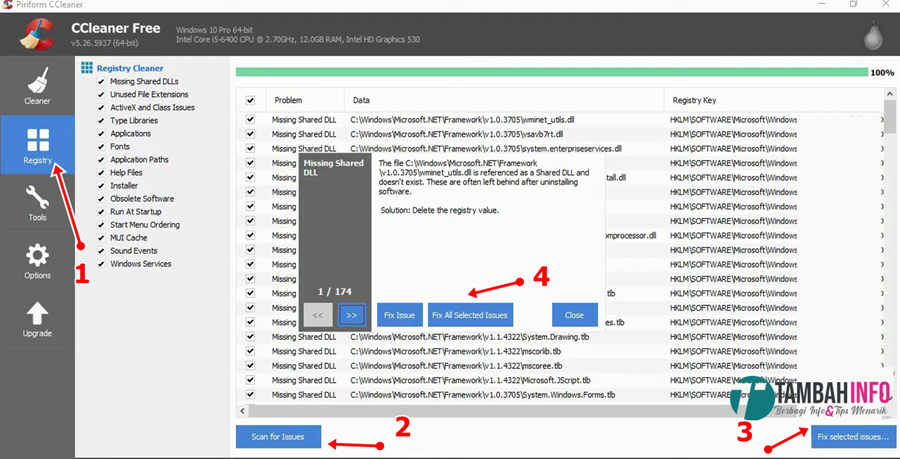The width and height of the screenshot is (900, 459).
Task: Toggle Application Paths checkbox
Action: [x=102, y=160]
